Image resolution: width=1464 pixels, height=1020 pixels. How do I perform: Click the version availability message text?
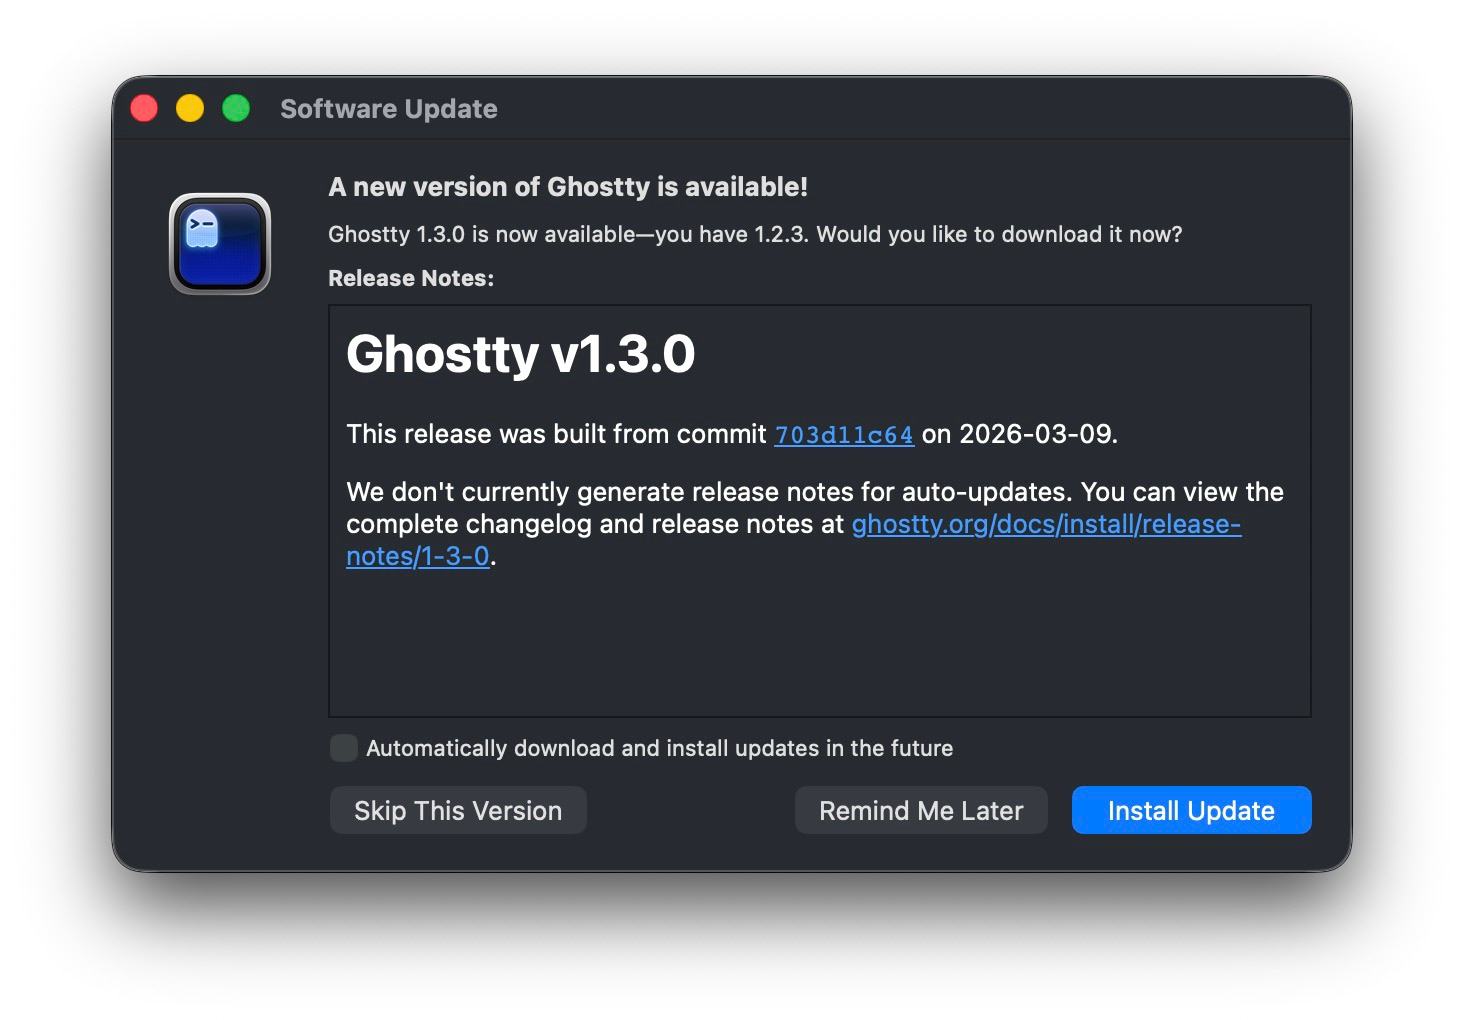coord(755,234)
